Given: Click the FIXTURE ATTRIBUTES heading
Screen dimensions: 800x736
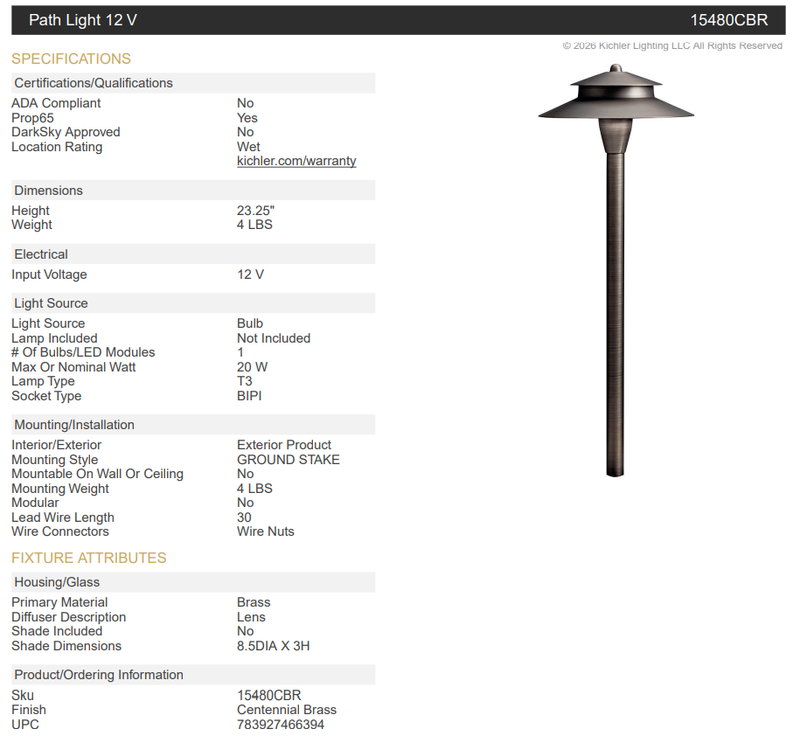Looking at the screenshot, I should (89, 557).
